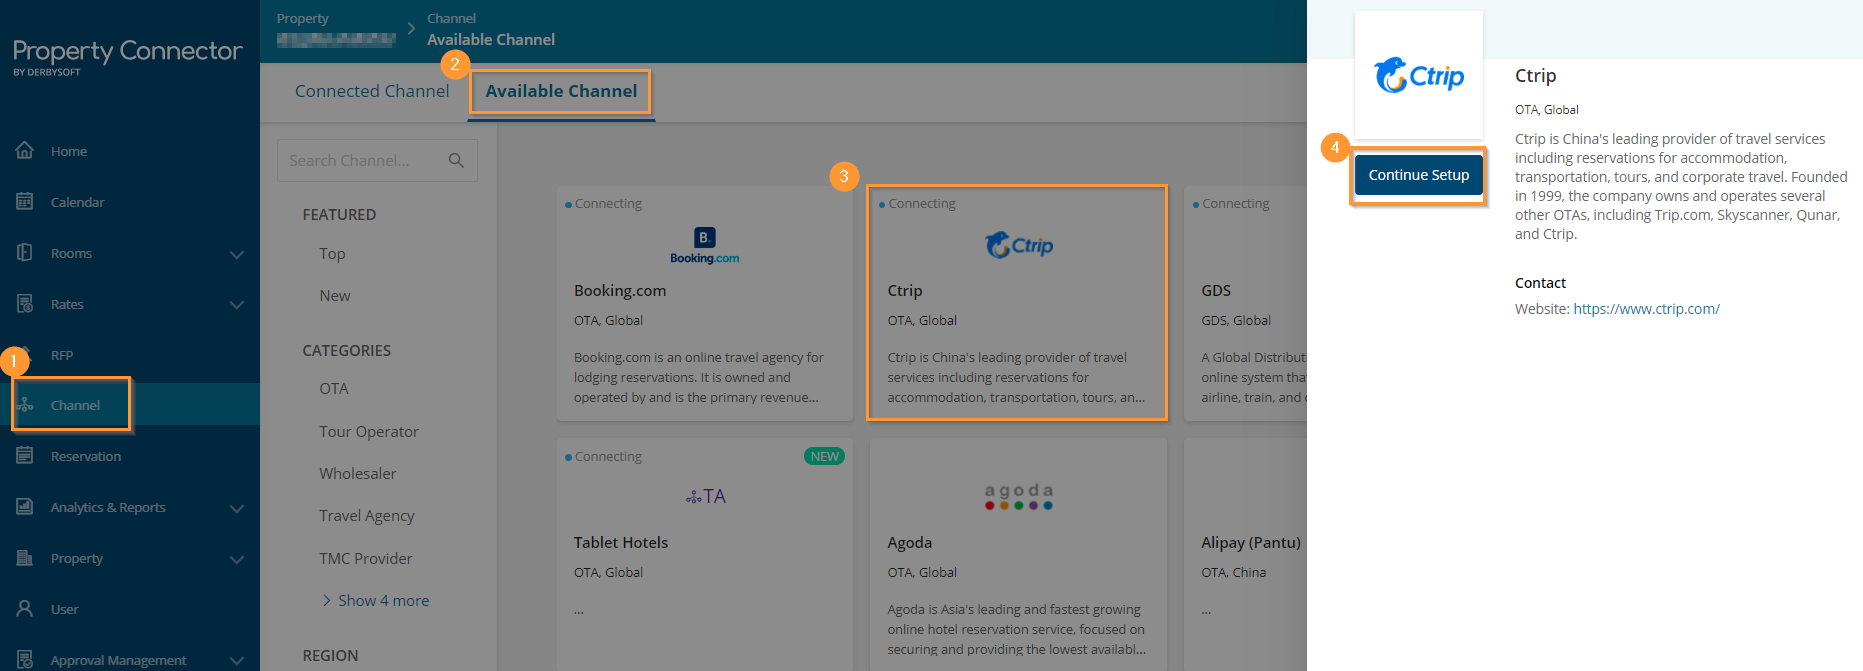Click the Rooms icon in the sidebar
Viewport: 1863px width, 671px height.
[x=25, y=253]
